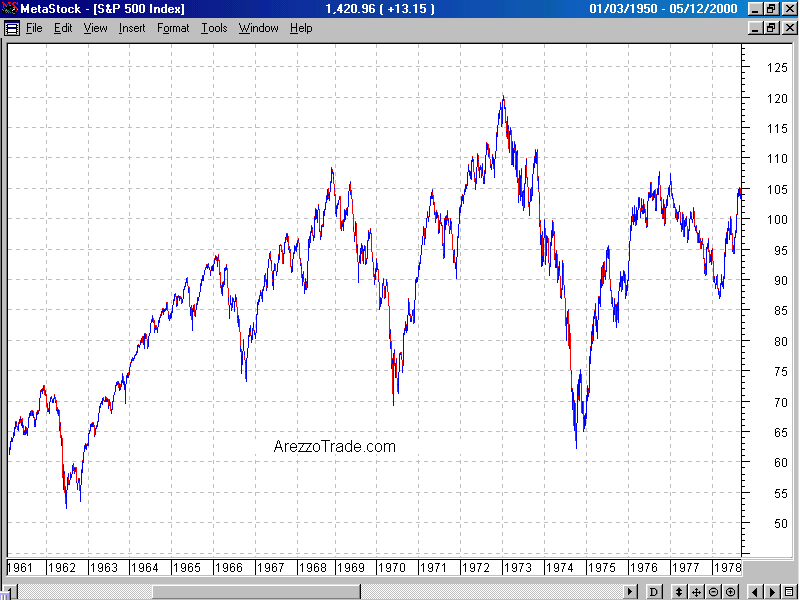Open the File menu

34,28
